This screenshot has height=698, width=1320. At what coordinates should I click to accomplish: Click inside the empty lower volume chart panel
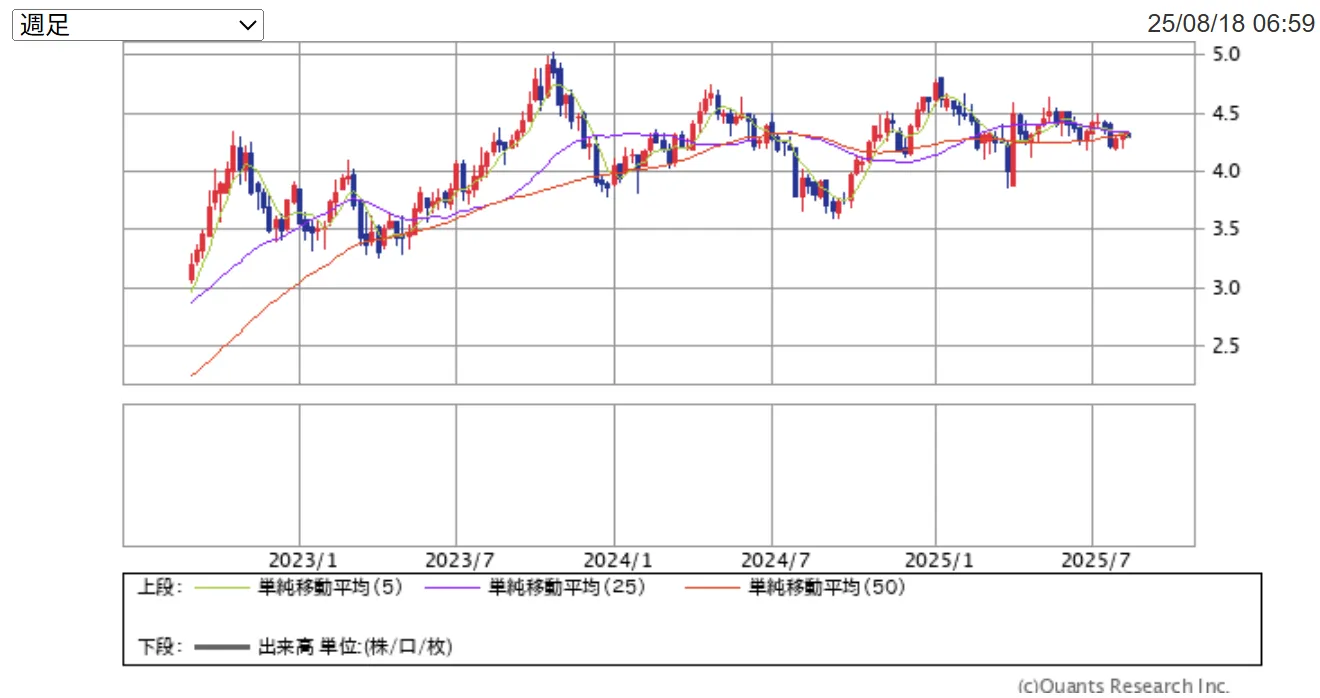pos(659,475)
